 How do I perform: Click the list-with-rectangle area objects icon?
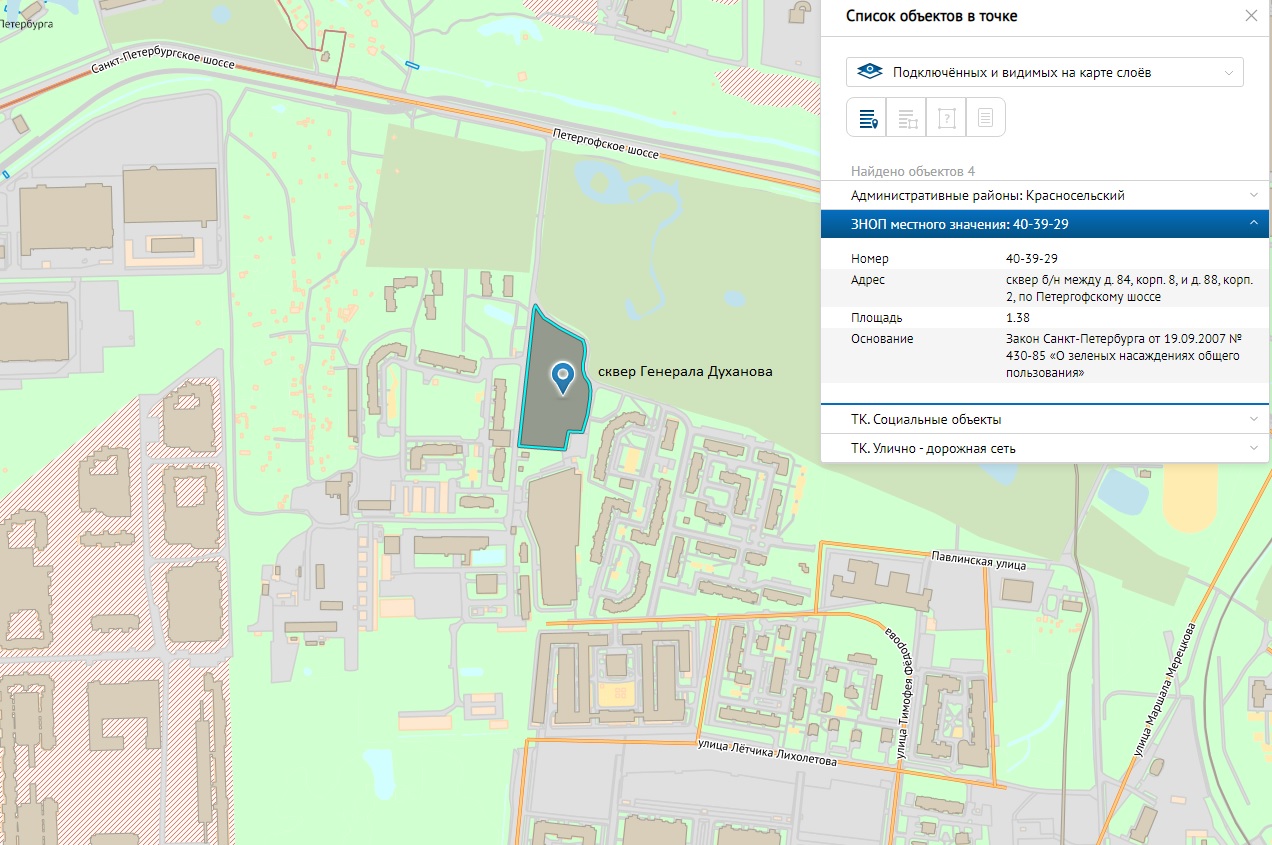point(907,118)
